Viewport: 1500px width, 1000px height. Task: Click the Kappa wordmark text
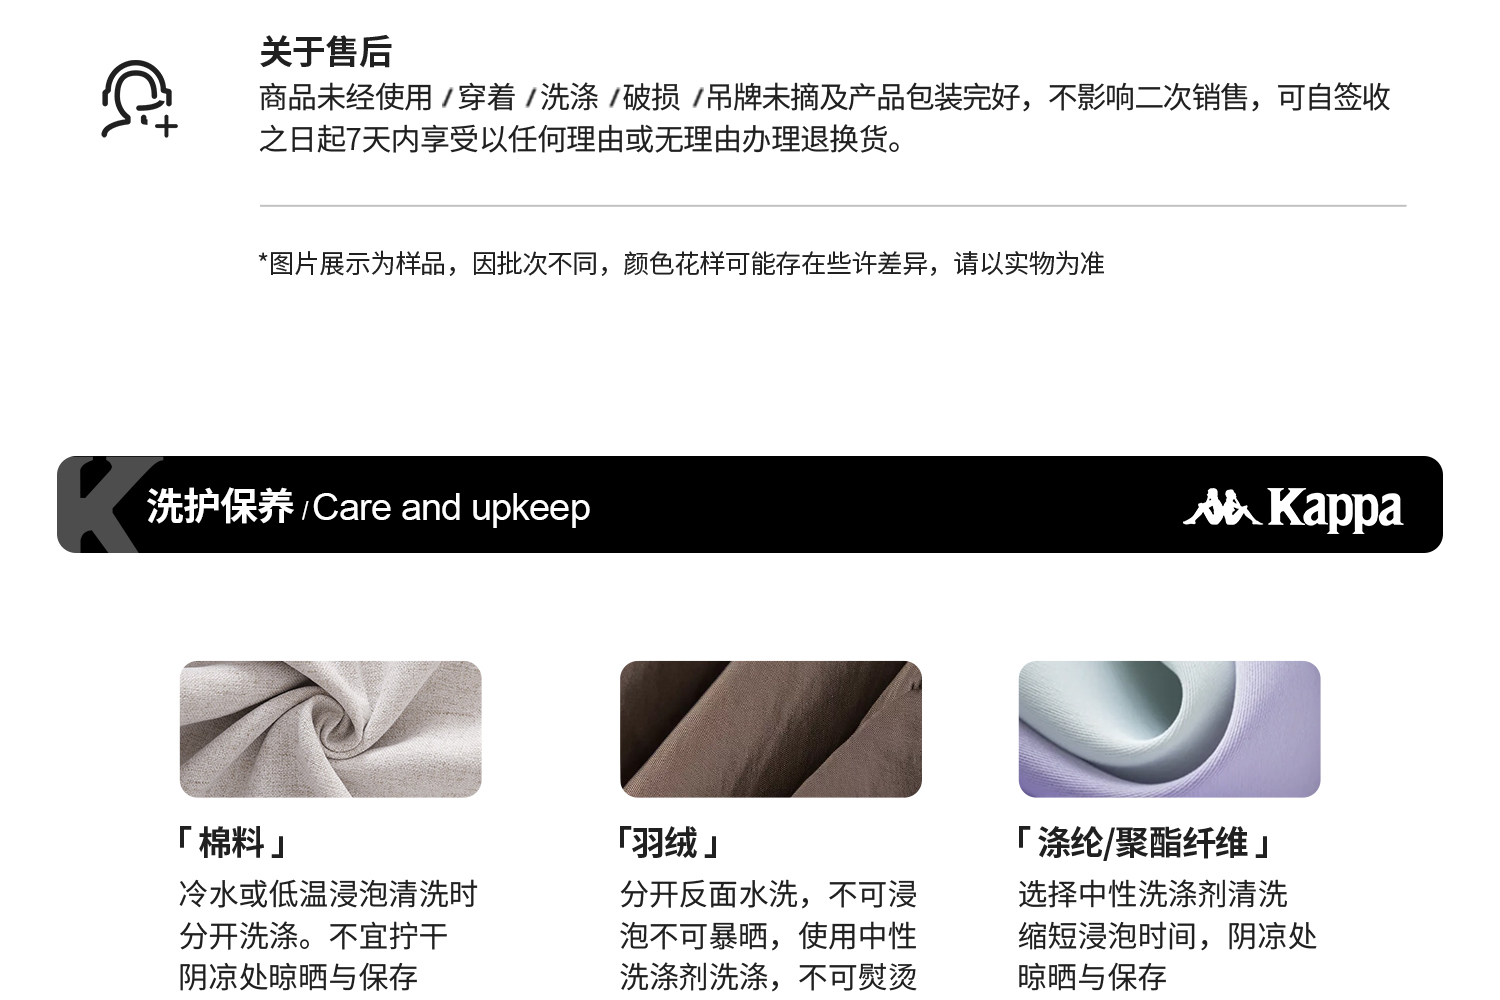(x=1335, y=508)
